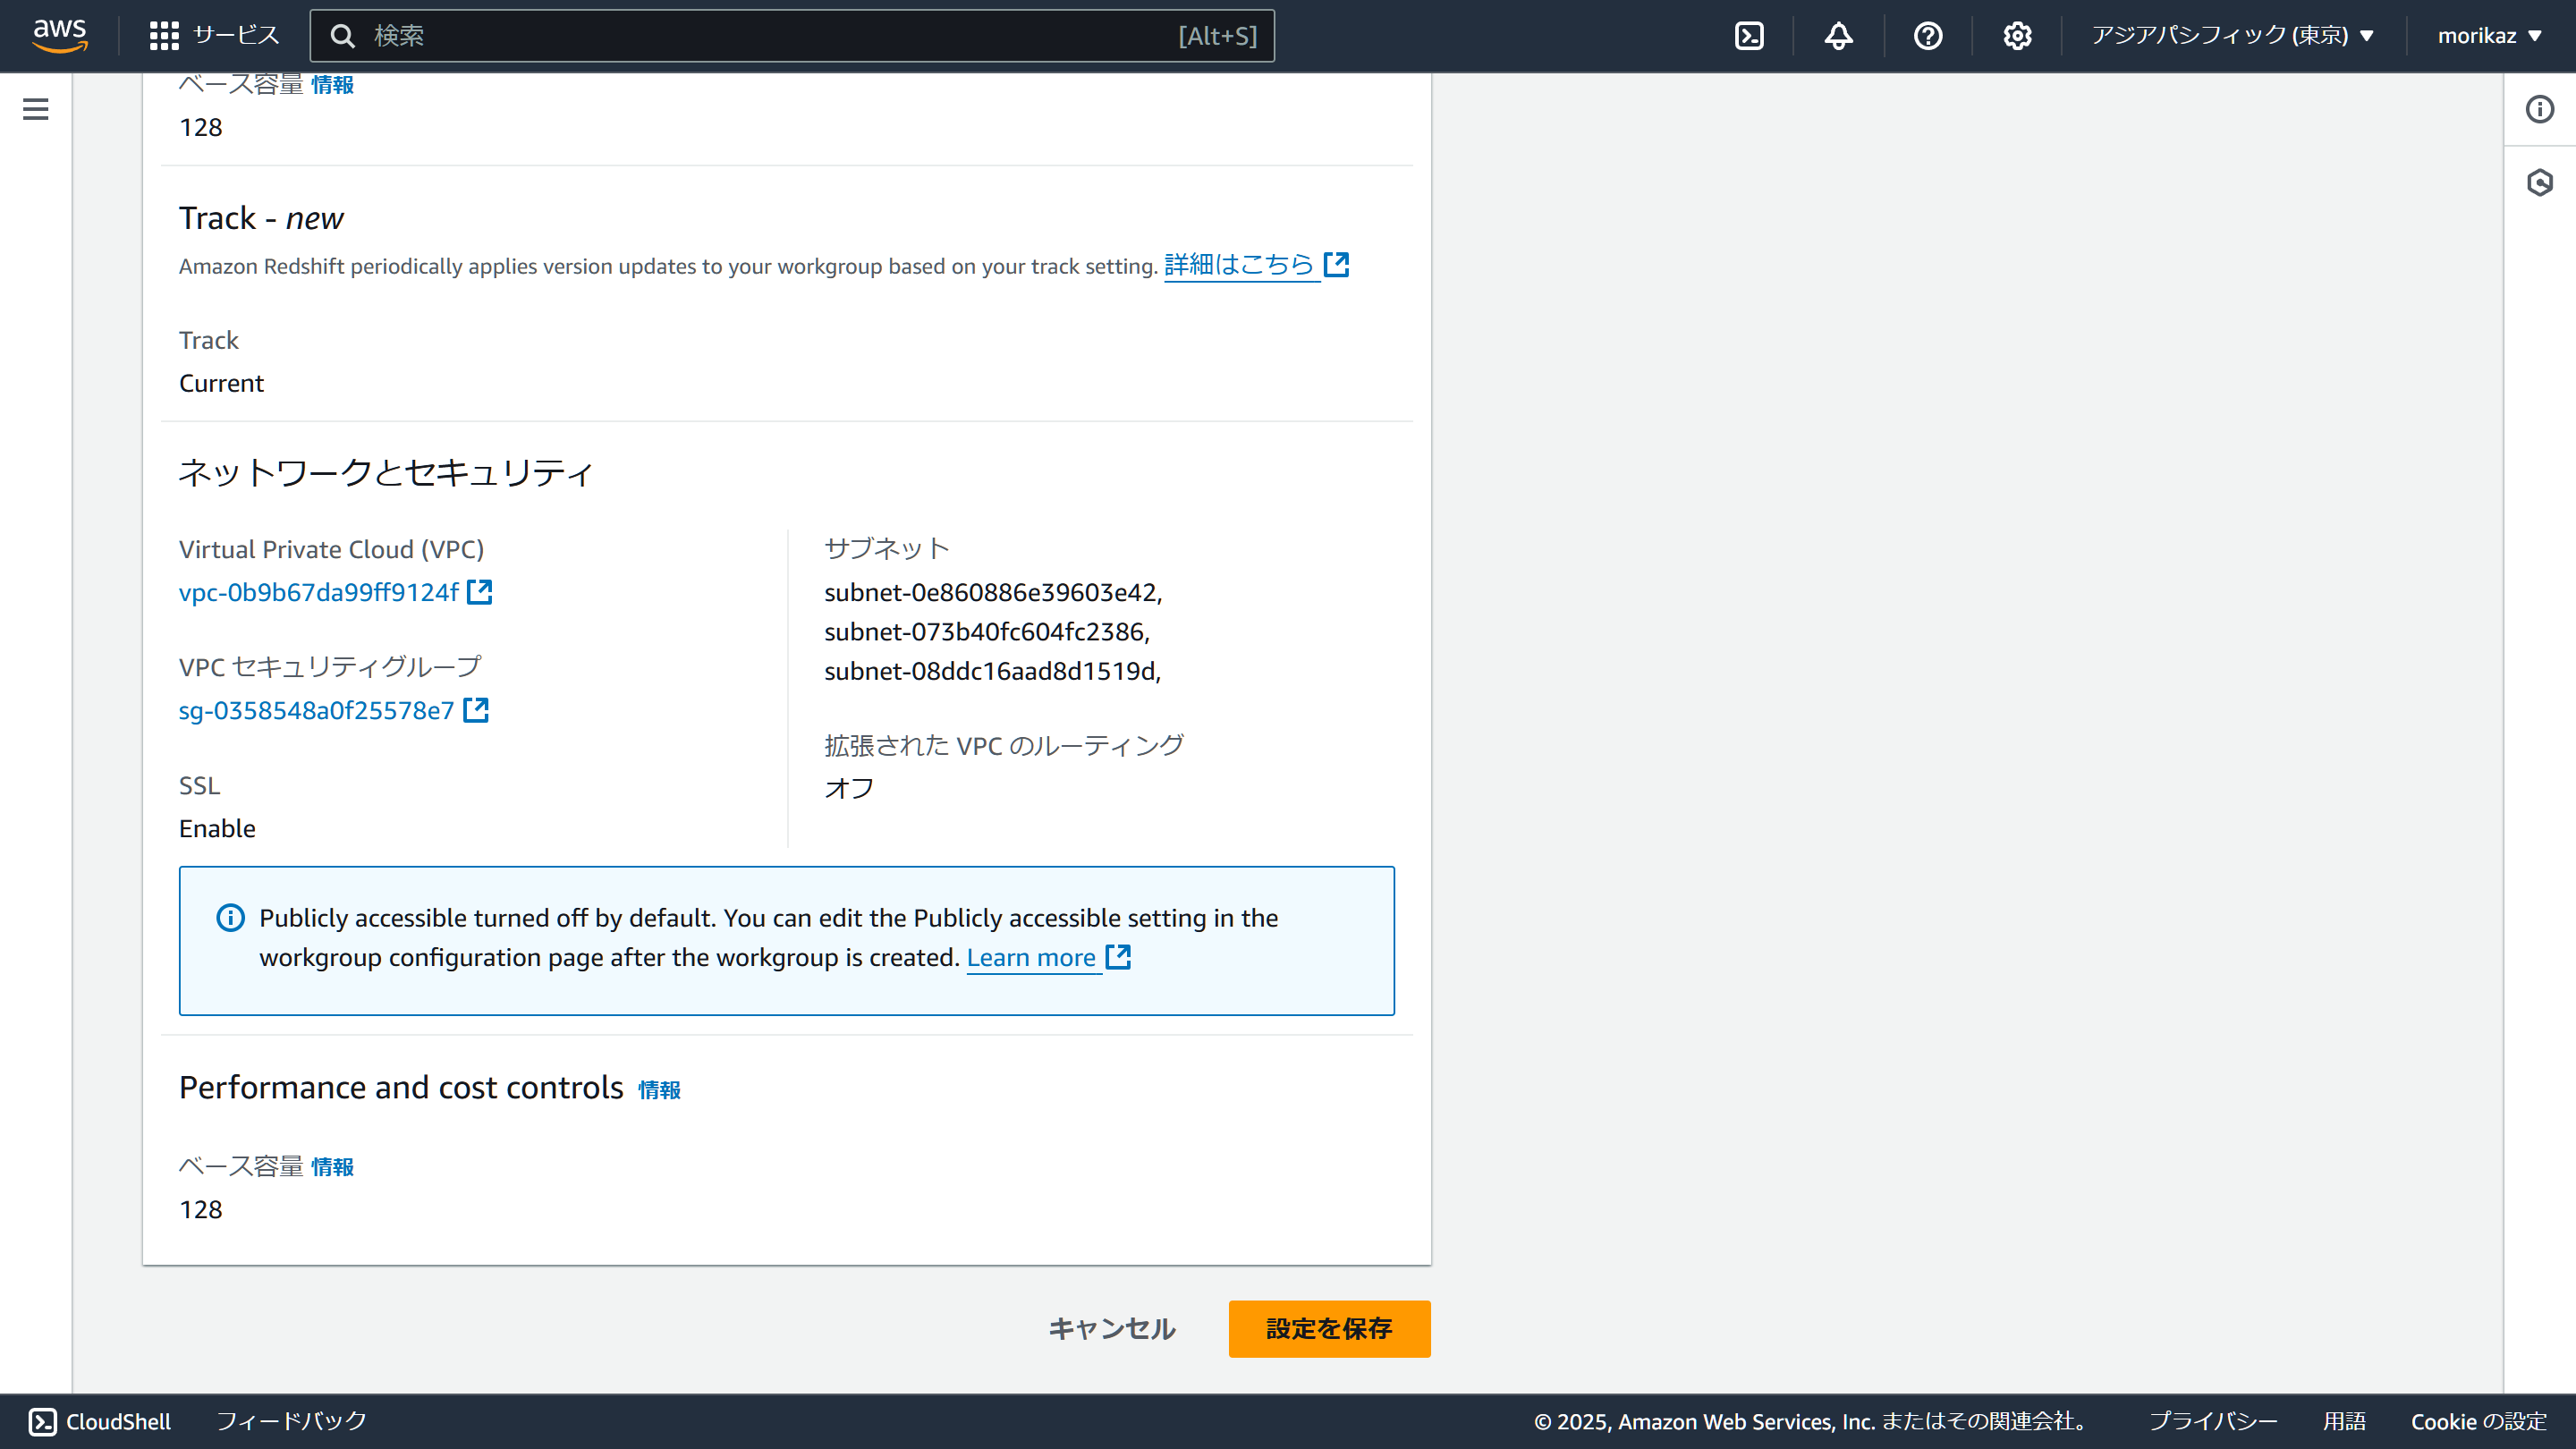Open 情報 beside Performance and cost controls
Screen dimensions: 2576x1449
click(x=659, y=1090)
